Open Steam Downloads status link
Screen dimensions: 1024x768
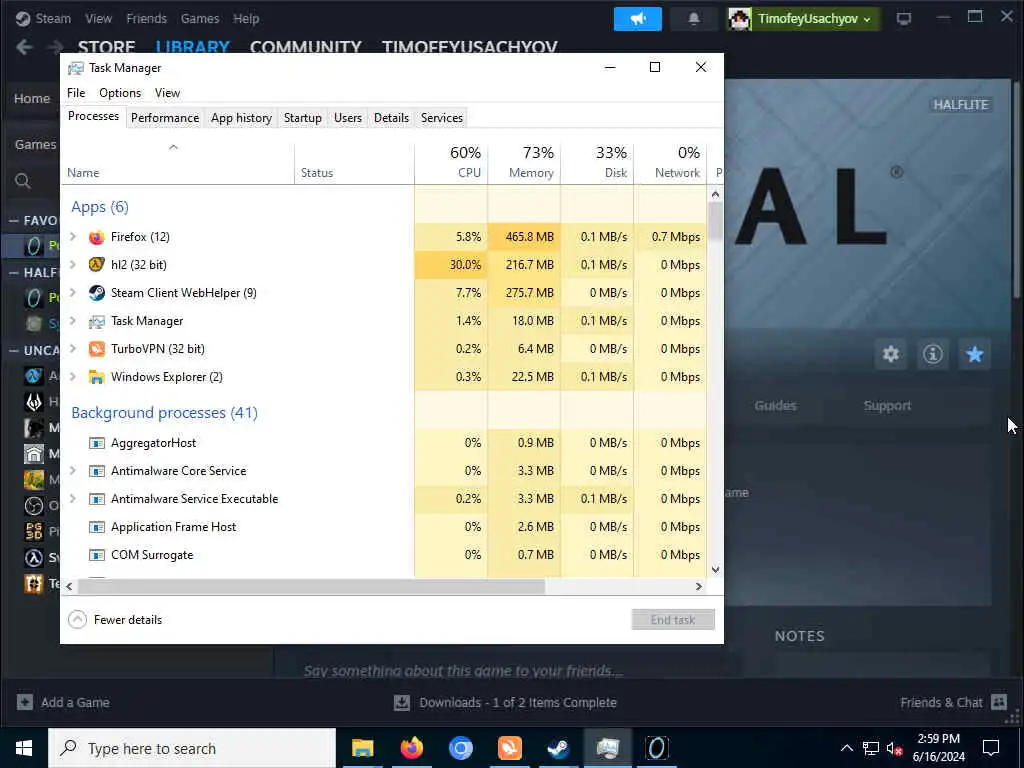(x=505, y=703)
